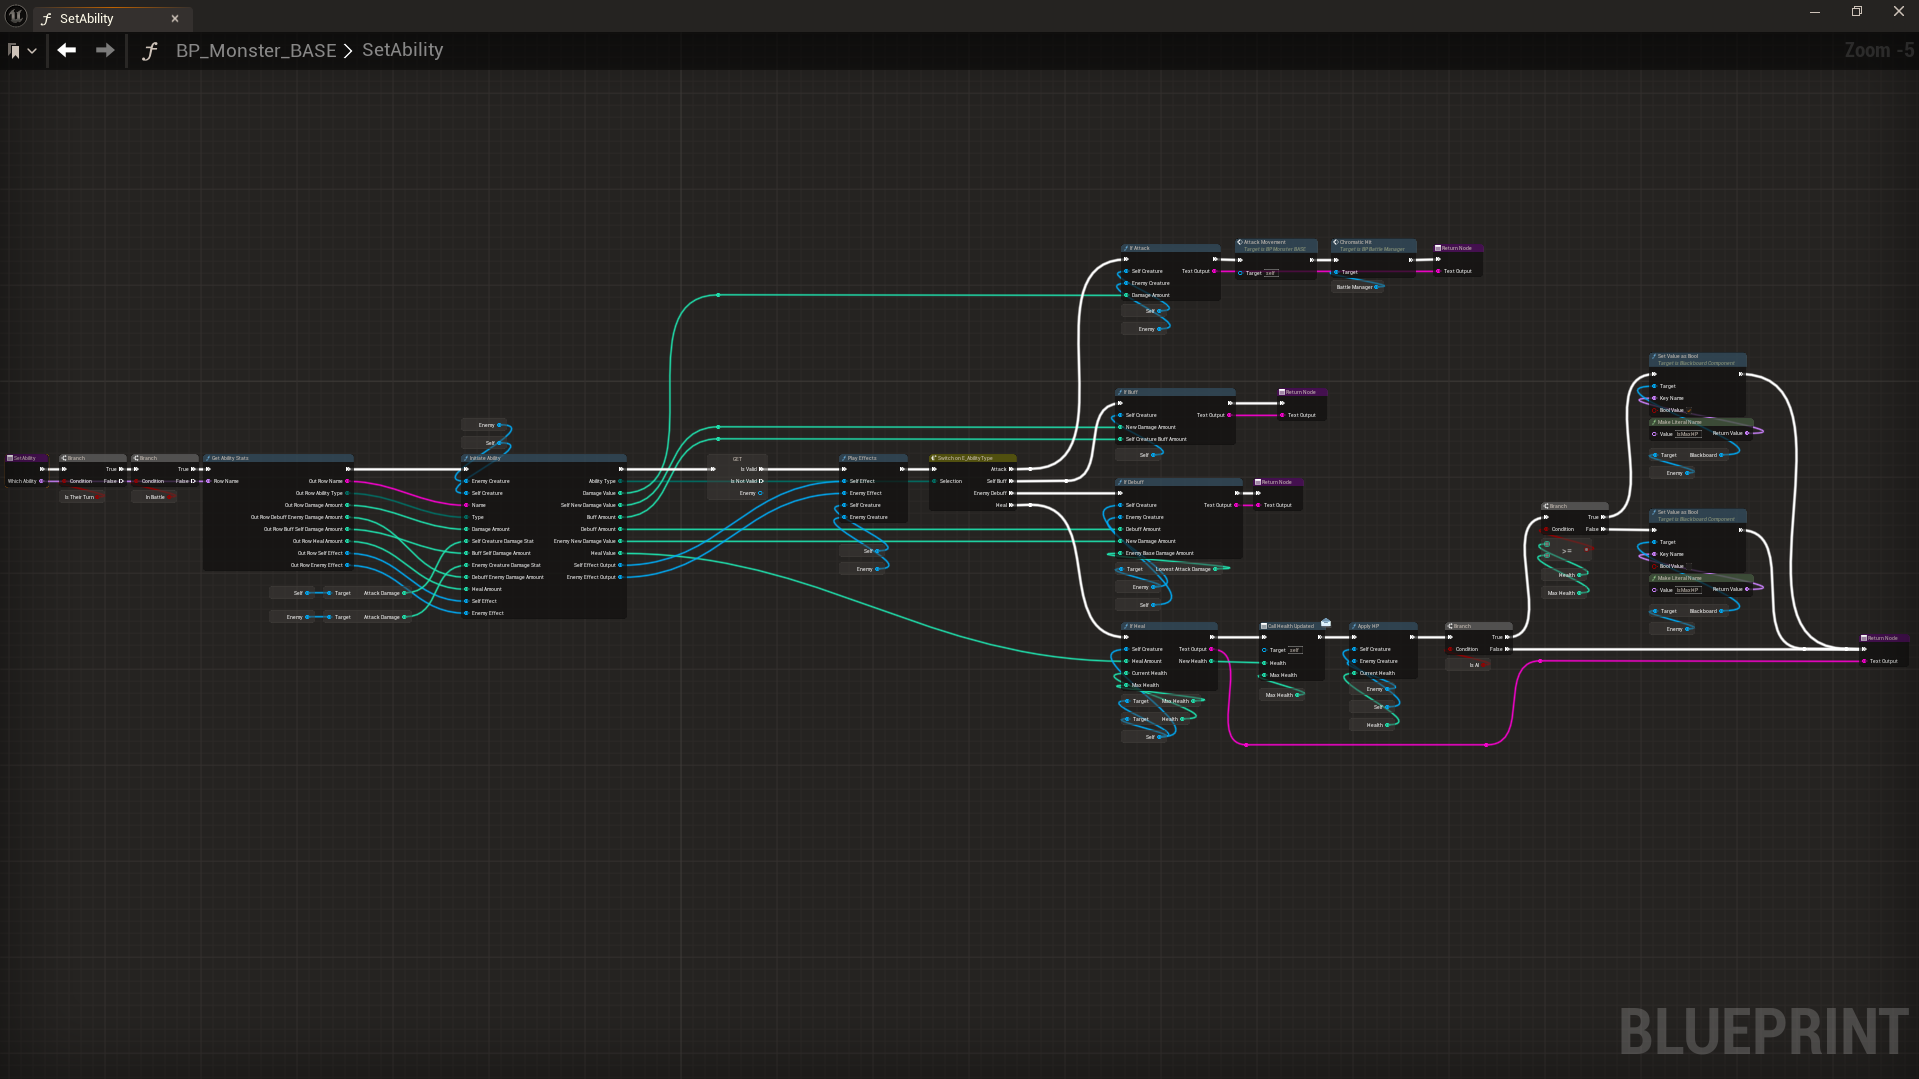The width and height of the screenshot is (1919, 1079).
Task: Click the Unreal Engine logo icon
Action: tap(16, 16)
